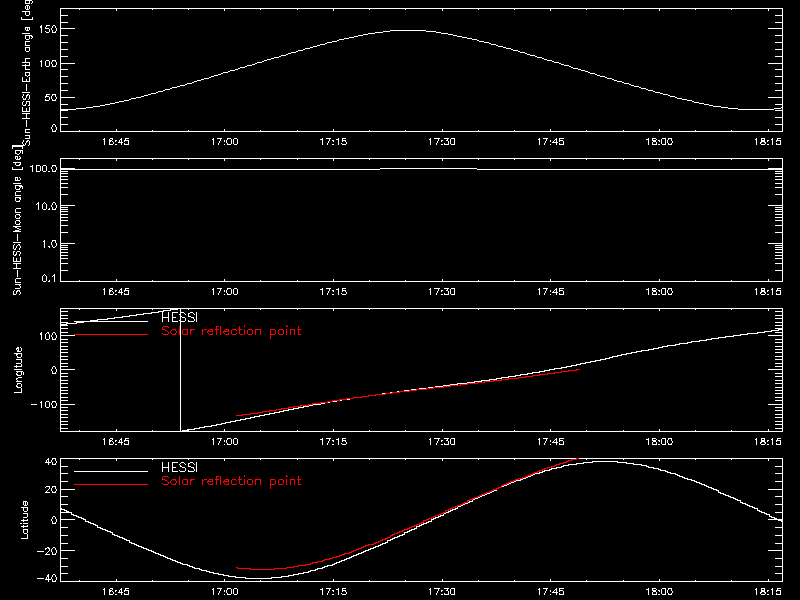Click the -40 tick label on Latitude plot

coord(47,579)
